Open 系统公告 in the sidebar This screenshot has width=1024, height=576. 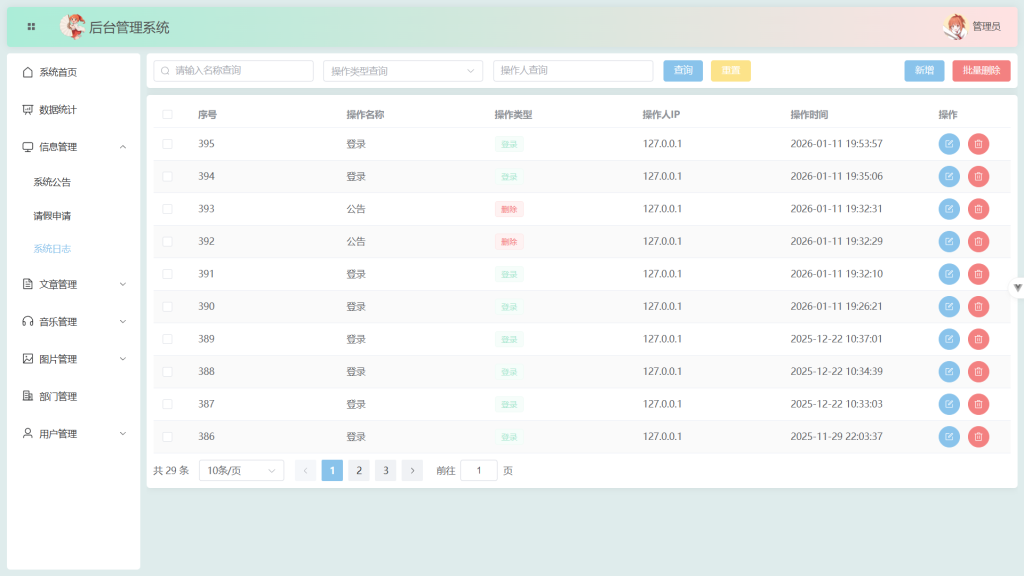coord(52,182)
